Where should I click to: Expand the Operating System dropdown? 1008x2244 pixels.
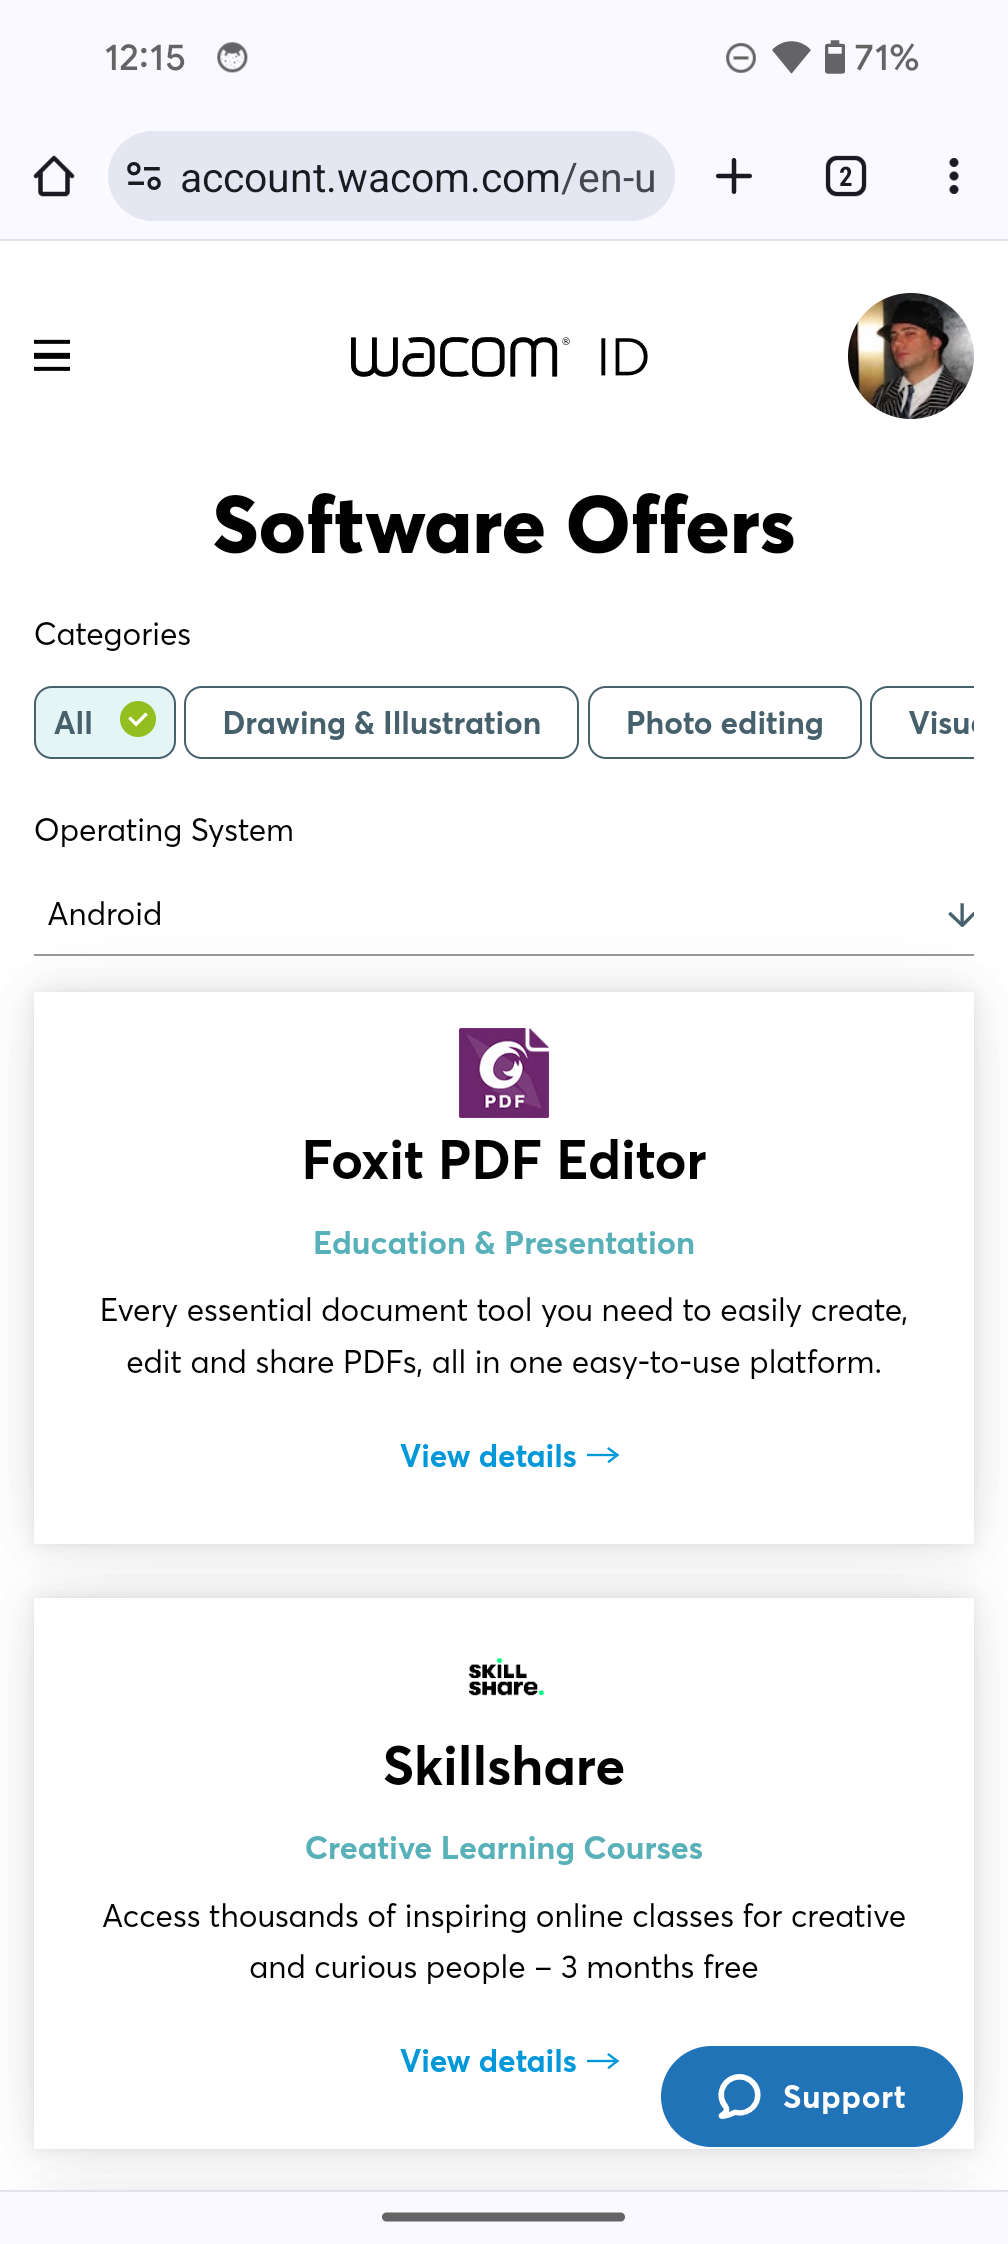point(504,915)
